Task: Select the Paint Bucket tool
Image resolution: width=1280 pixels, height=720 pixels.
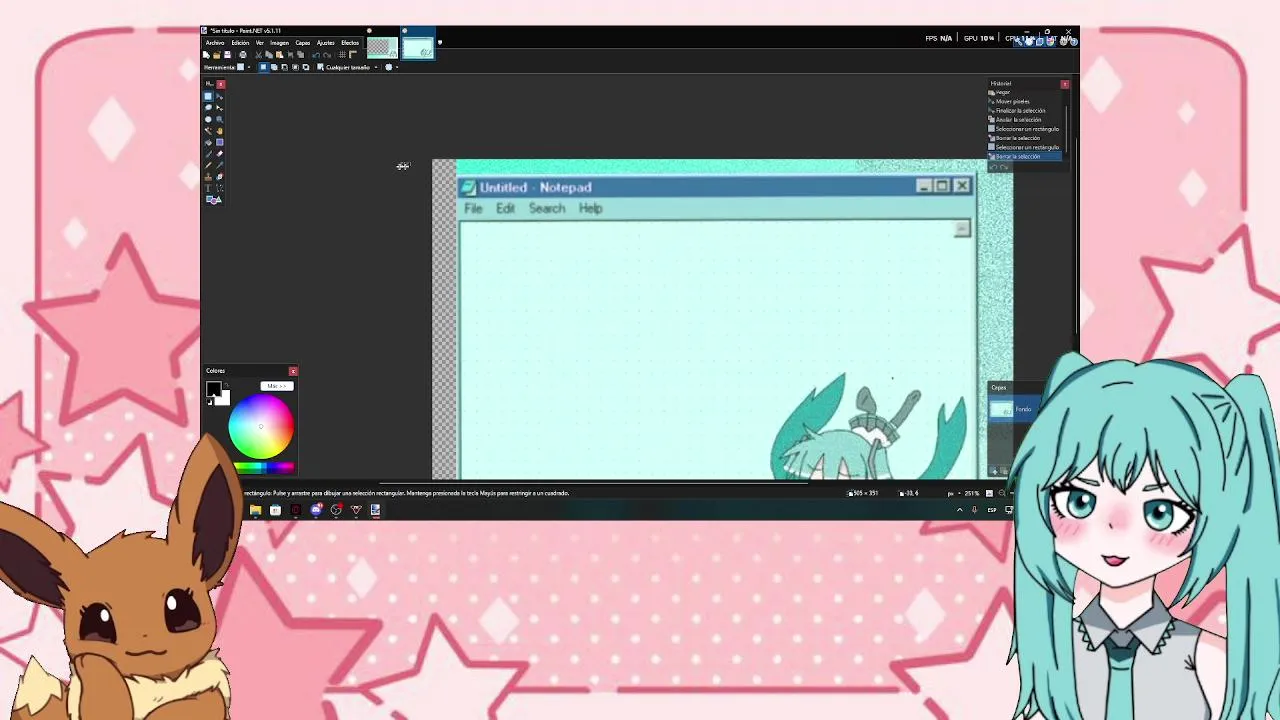Action: [x=208, y=142]
